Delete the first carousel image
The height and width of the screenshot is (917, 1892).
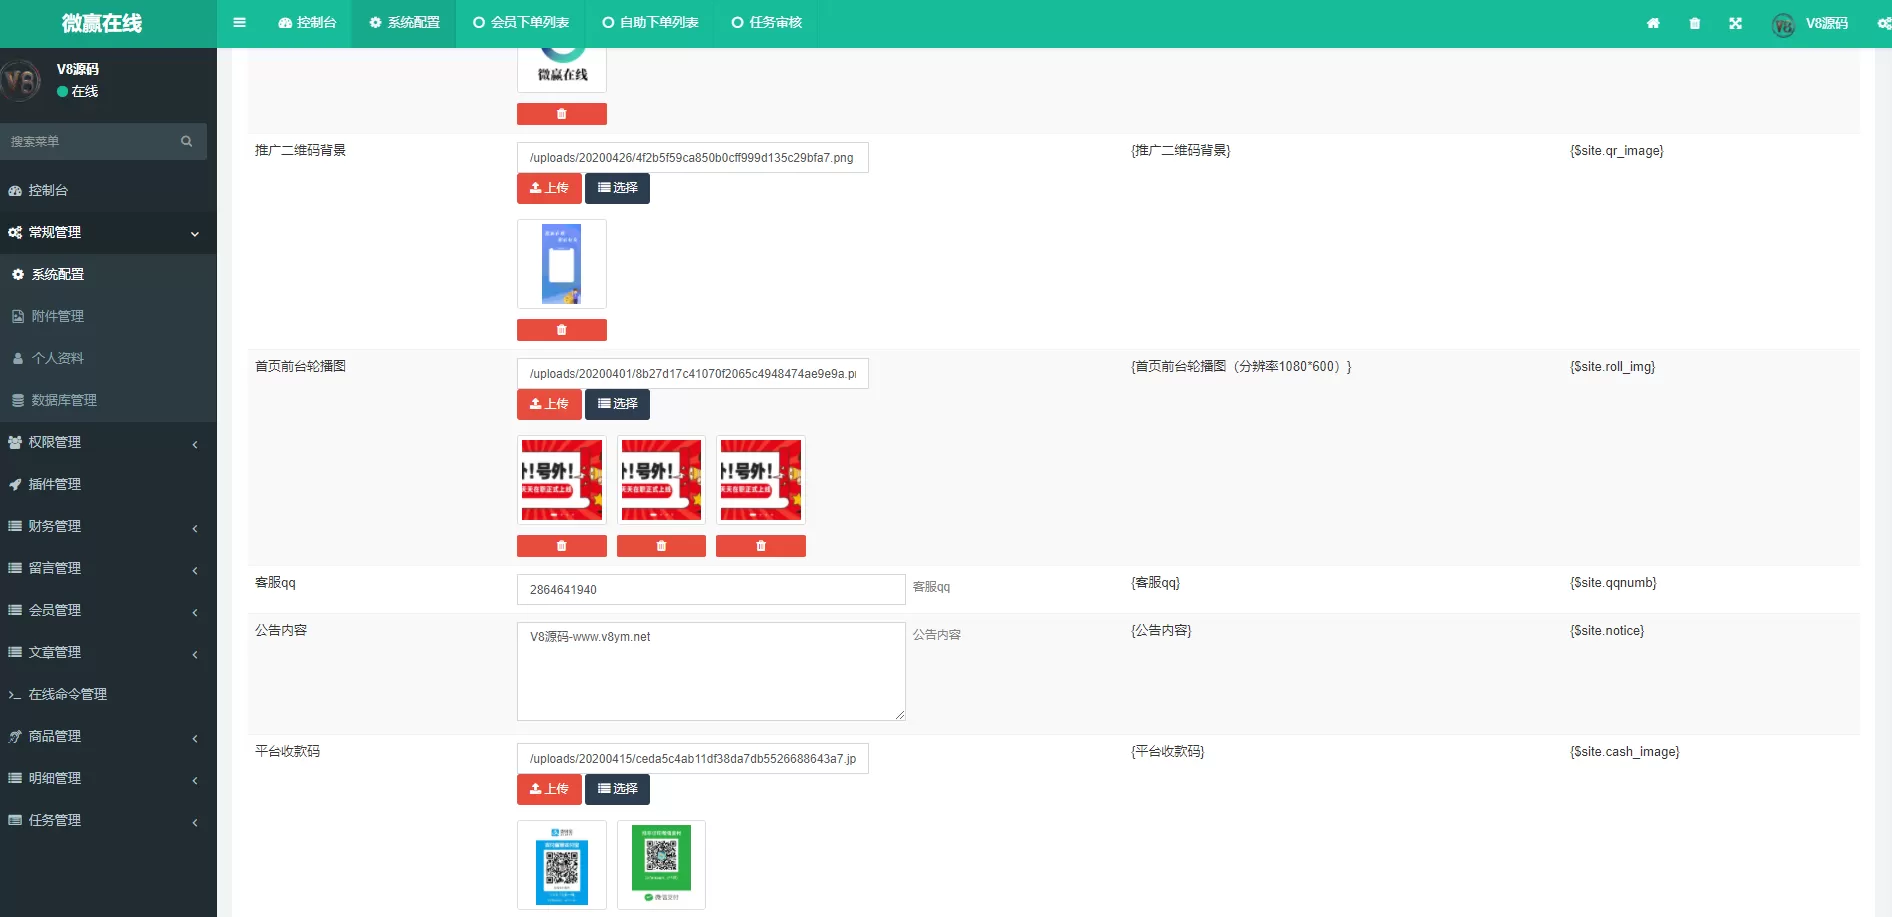click(561, 546)
